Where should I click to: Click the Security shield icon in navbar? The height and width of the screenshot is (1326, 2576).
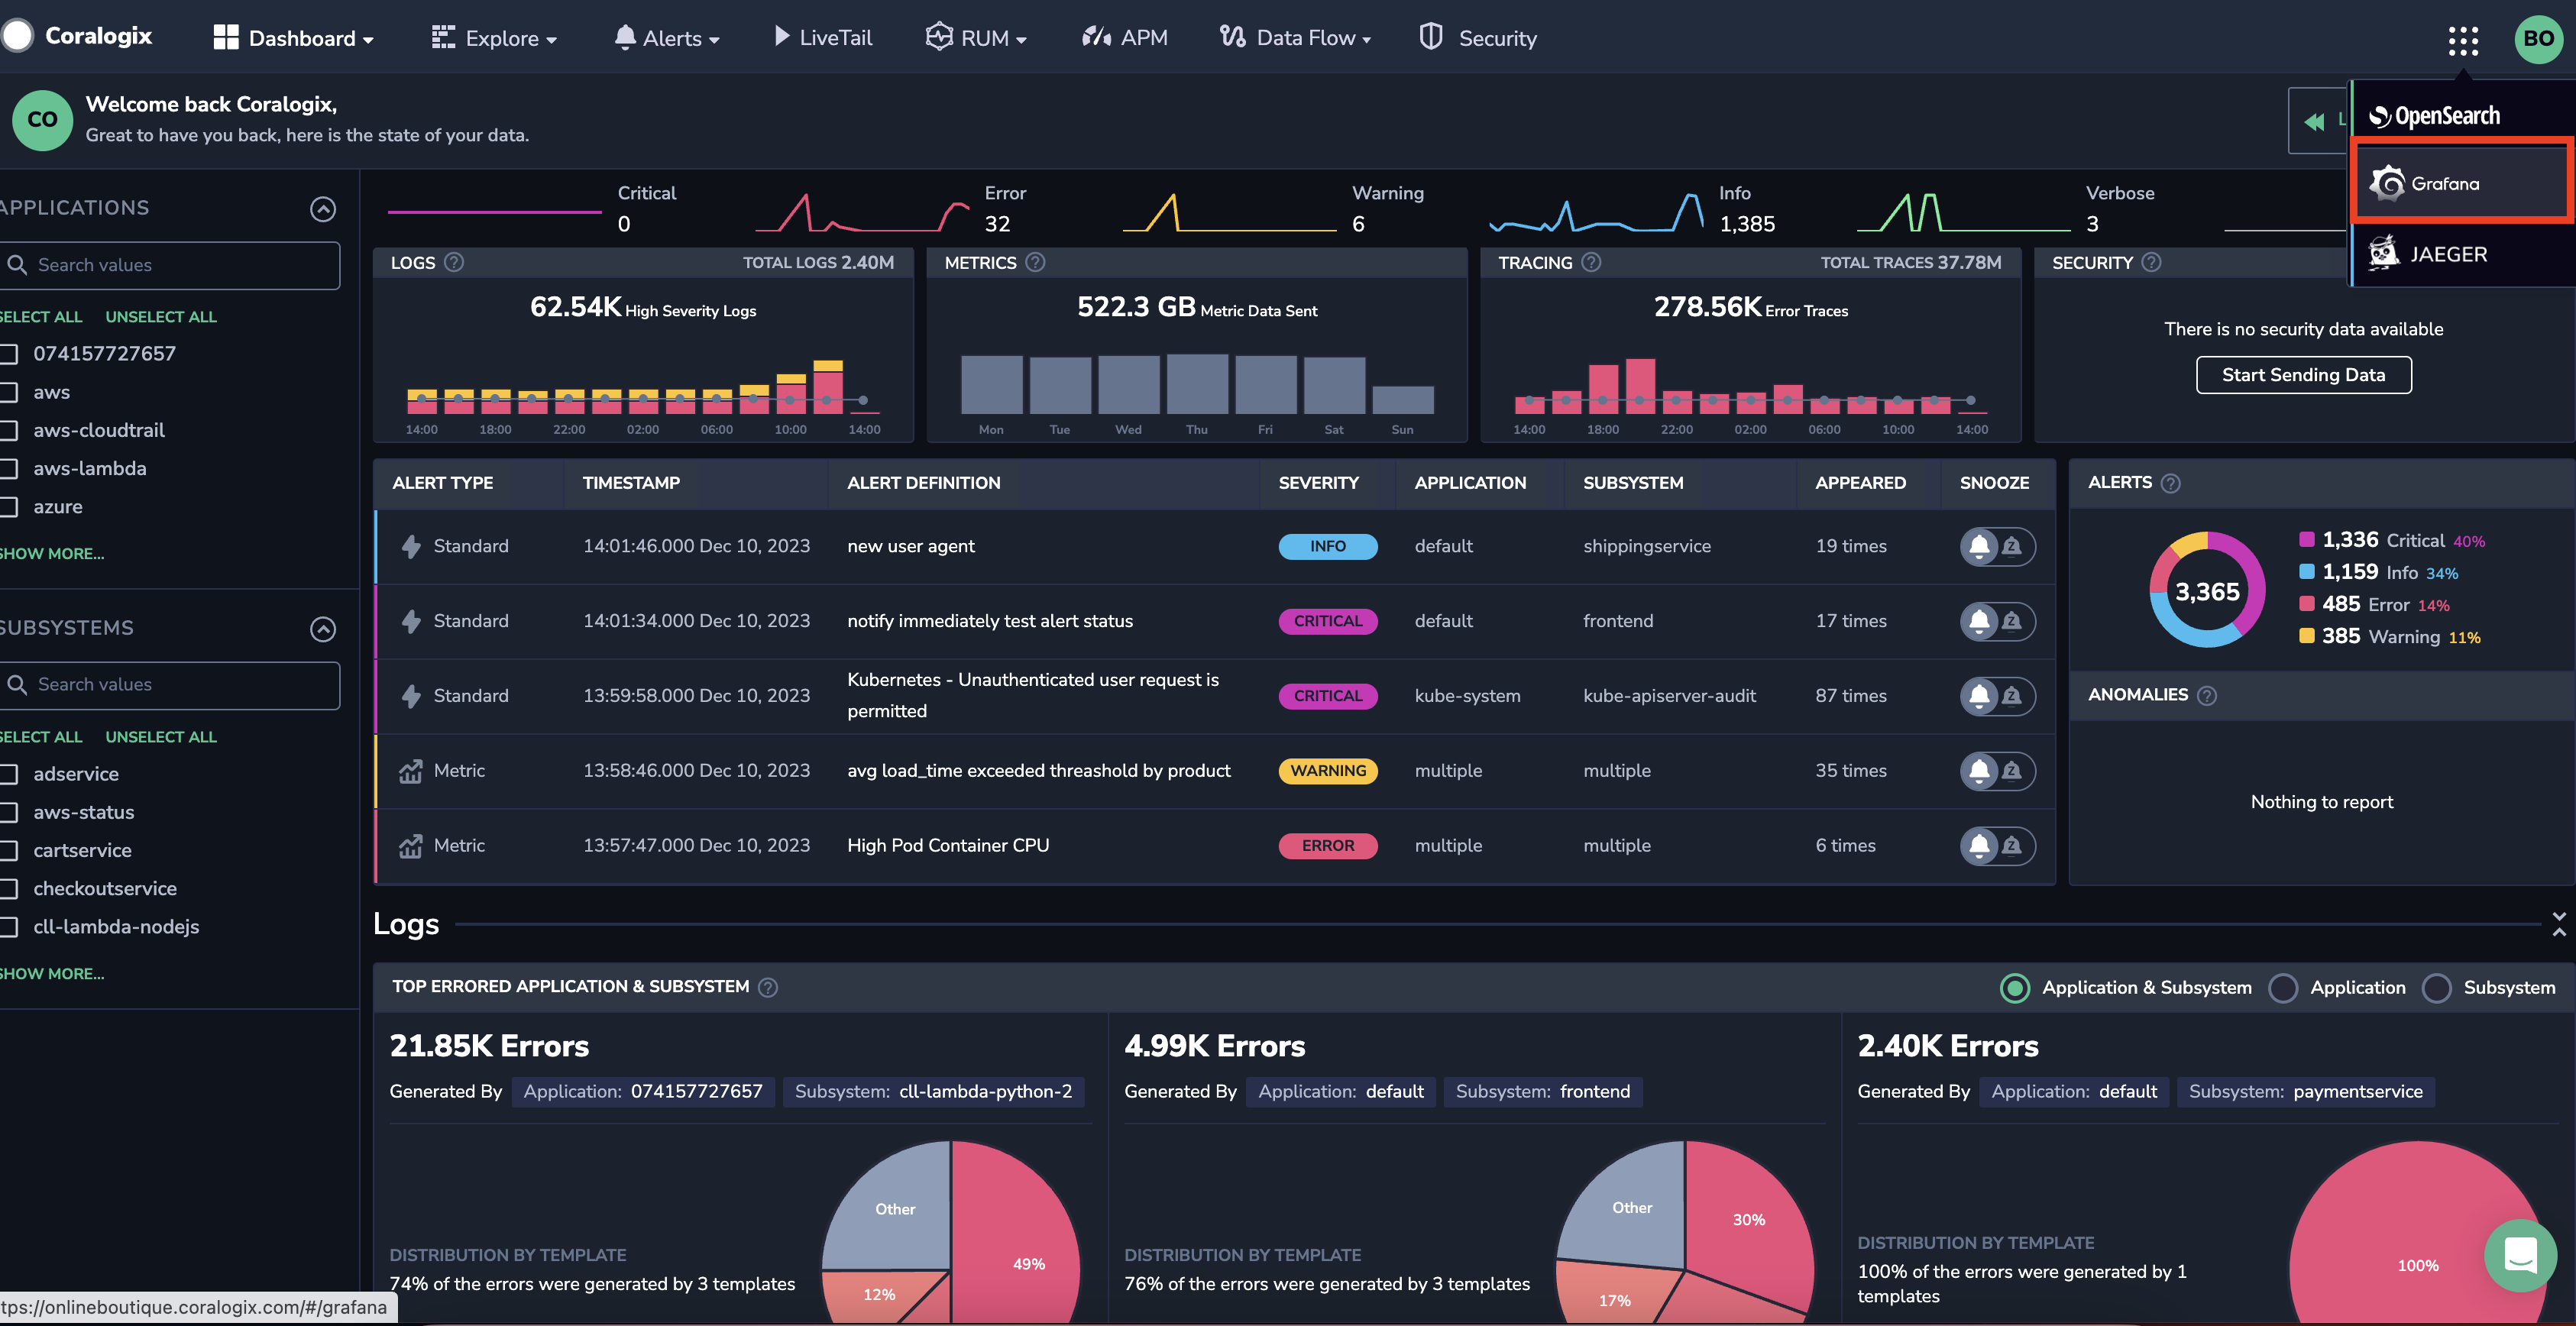tap(1430, 37)
